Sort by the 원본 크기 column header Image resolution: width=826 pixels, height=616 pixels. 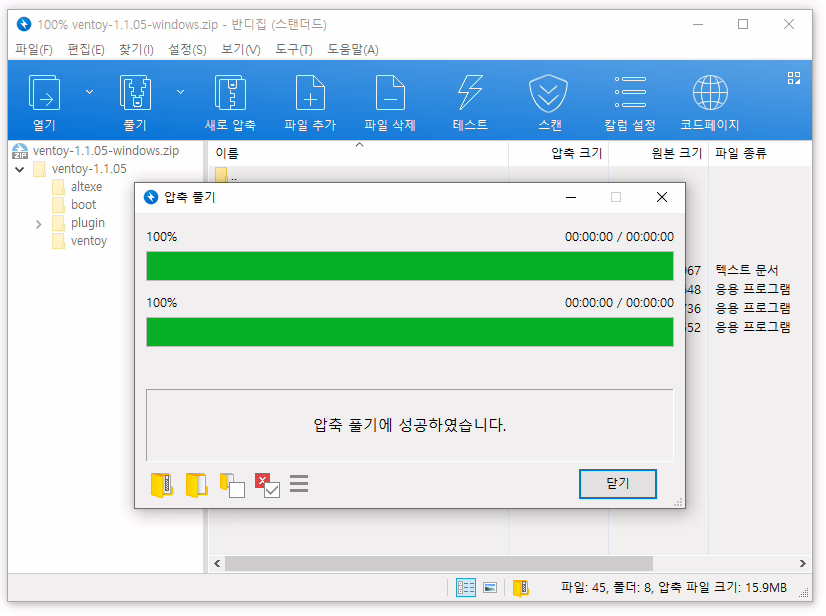(x=658, y=153)
